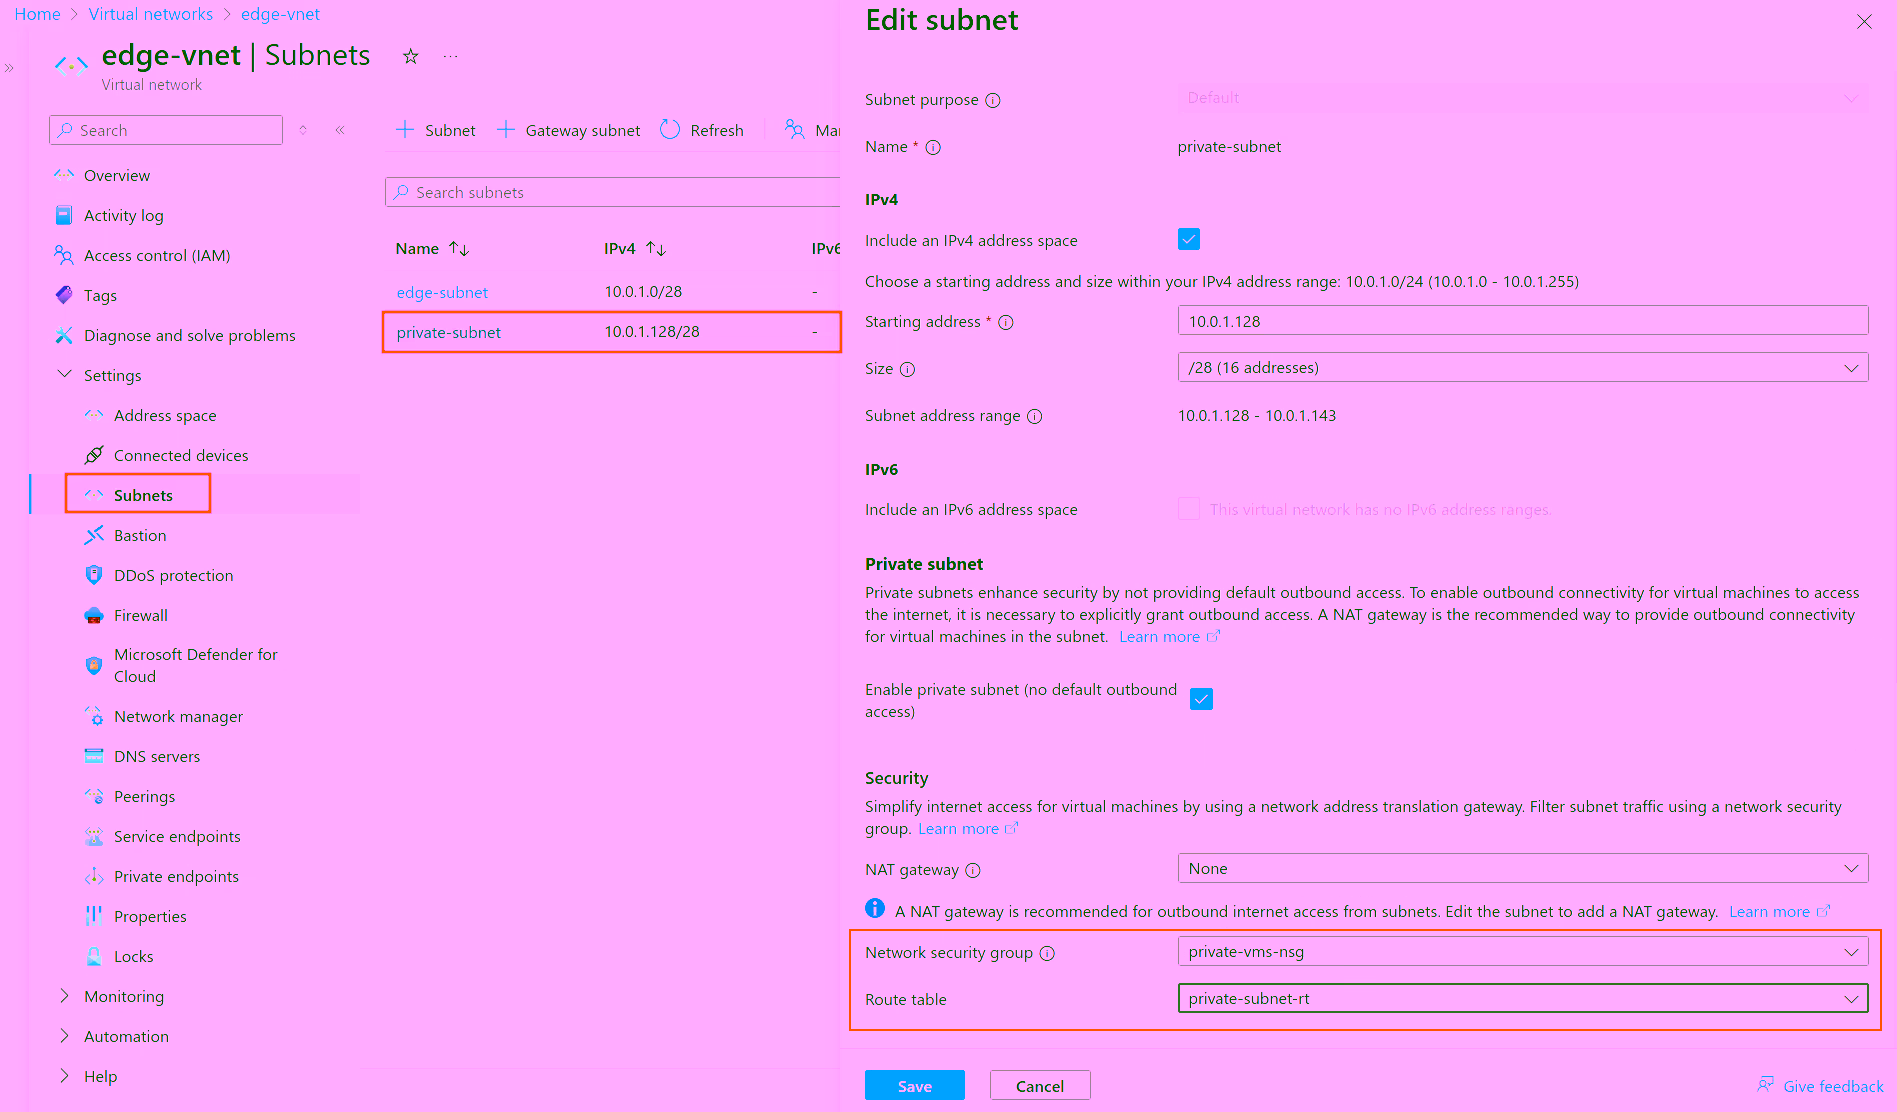Uncheck Include an IPv4 address space

1188,239
